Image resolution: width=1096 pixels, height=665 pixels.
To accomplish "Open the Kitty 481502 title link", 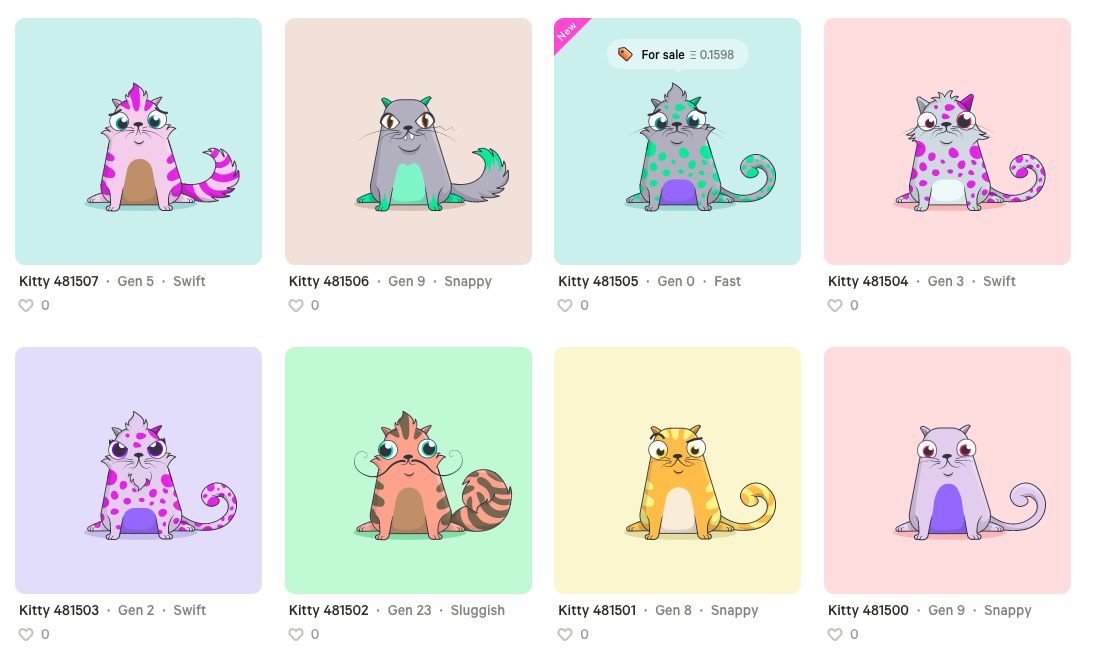I will [329, 610].
